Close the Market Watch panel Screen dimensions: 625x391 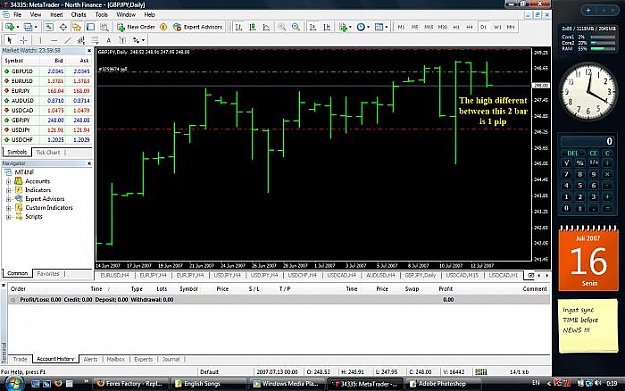click(x=89, y=51)
